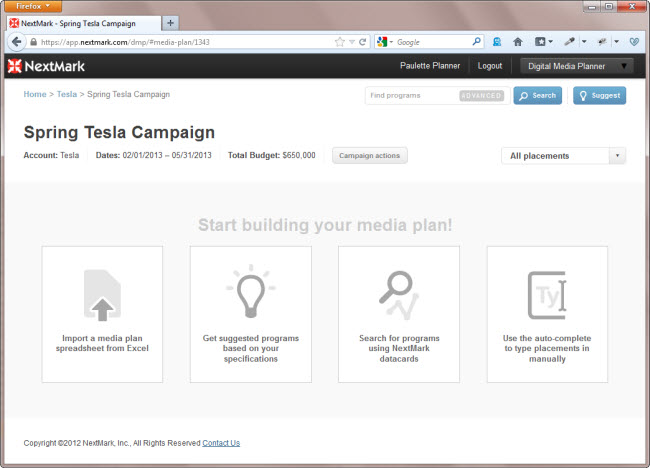Open a new browser tab
The height and width of the screenshot is (468, 650).
point(170,23)
